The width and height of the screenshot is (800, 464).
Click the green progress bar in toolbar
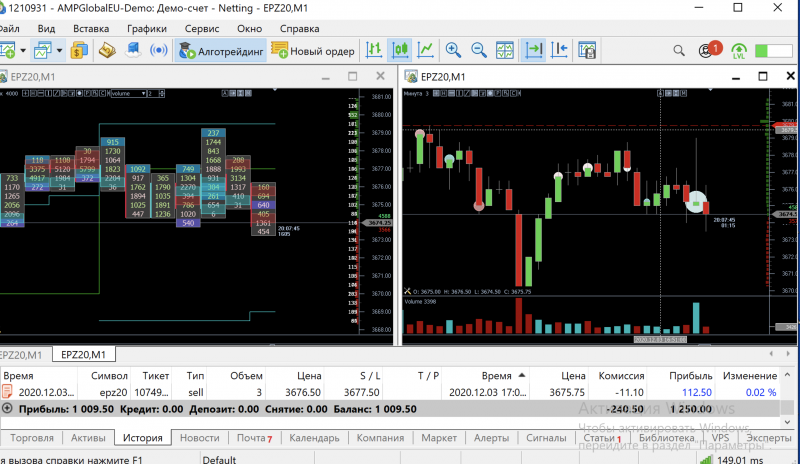pos(773,51)
